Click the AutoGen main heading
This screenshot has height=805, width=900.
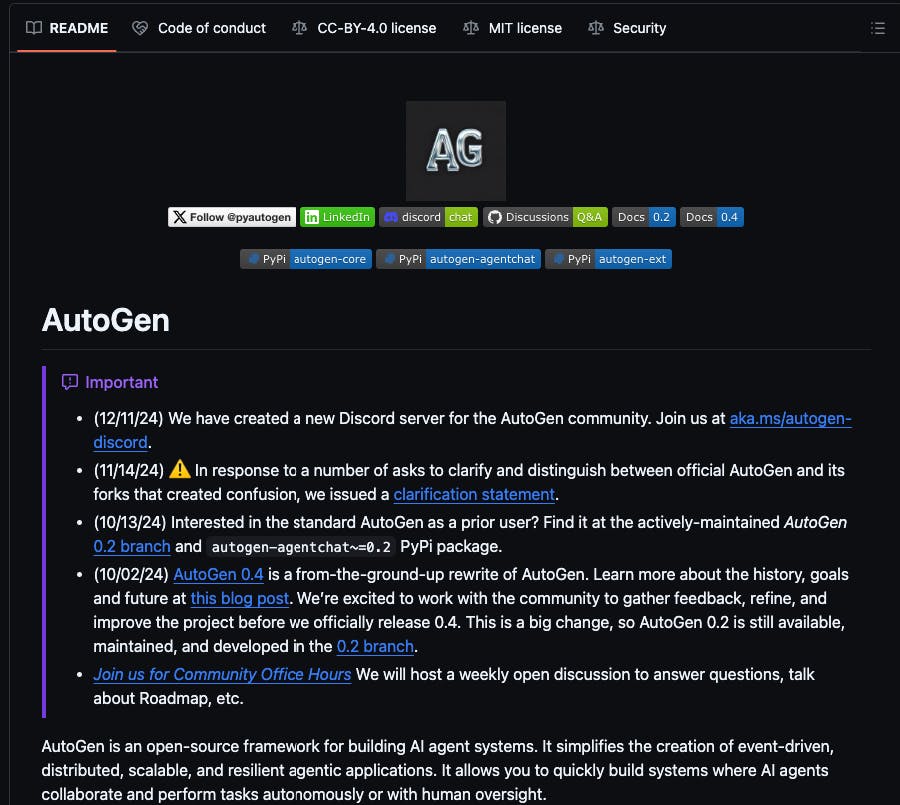coord(106,320)
